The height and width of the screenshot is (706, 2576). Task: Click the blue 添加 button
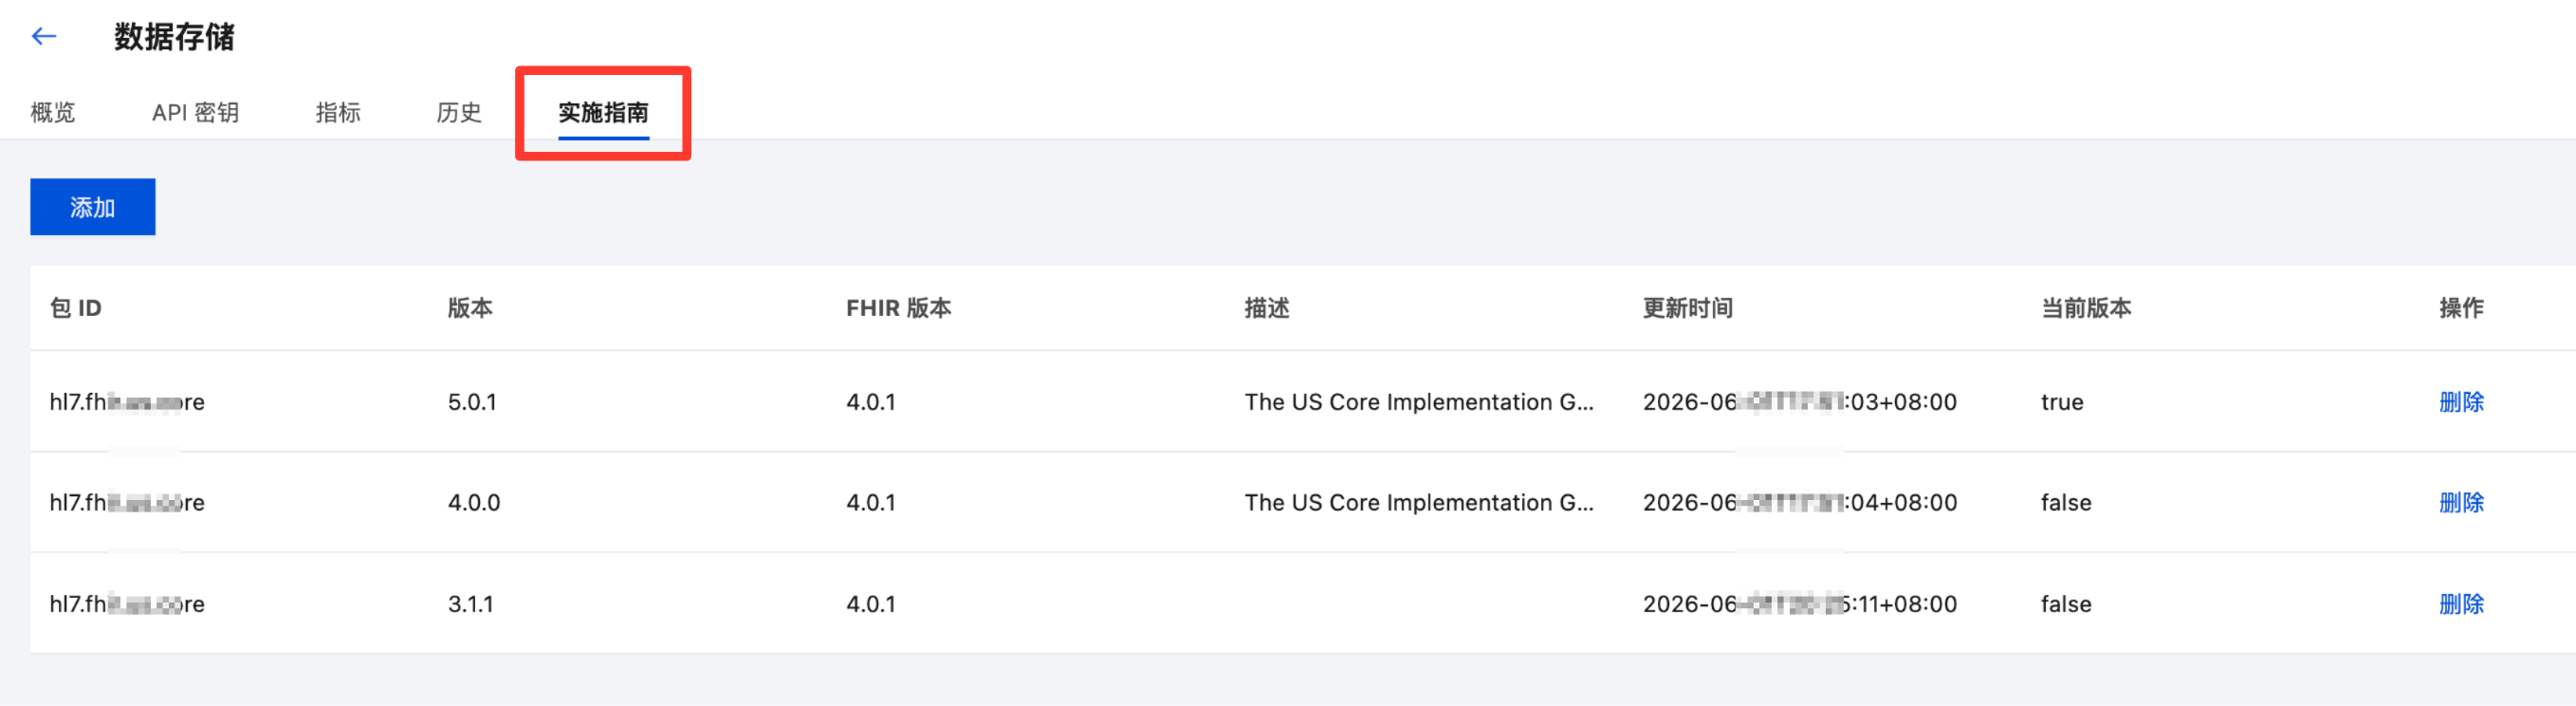(x=93, y=207)
